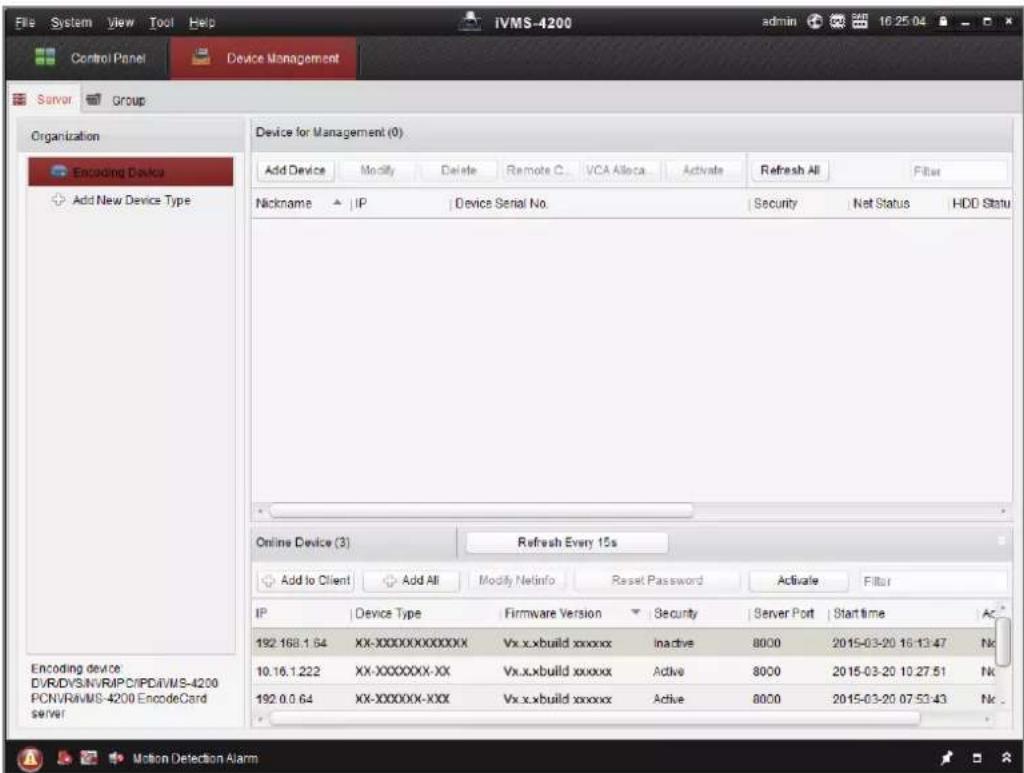This screenshot has width=1024, height=773.
Task: Select Encoding Device in Organization tree
Action: (x=131, y=172)
